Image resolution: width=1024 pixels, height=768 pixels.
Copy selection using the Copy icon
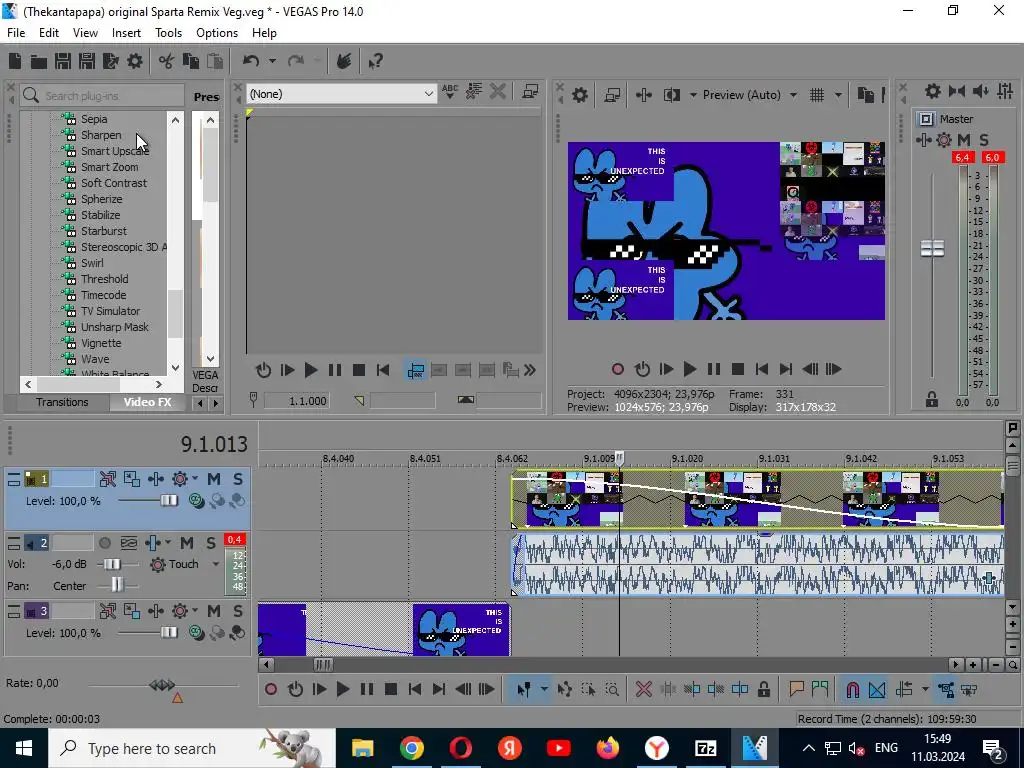tap(191, 61)
